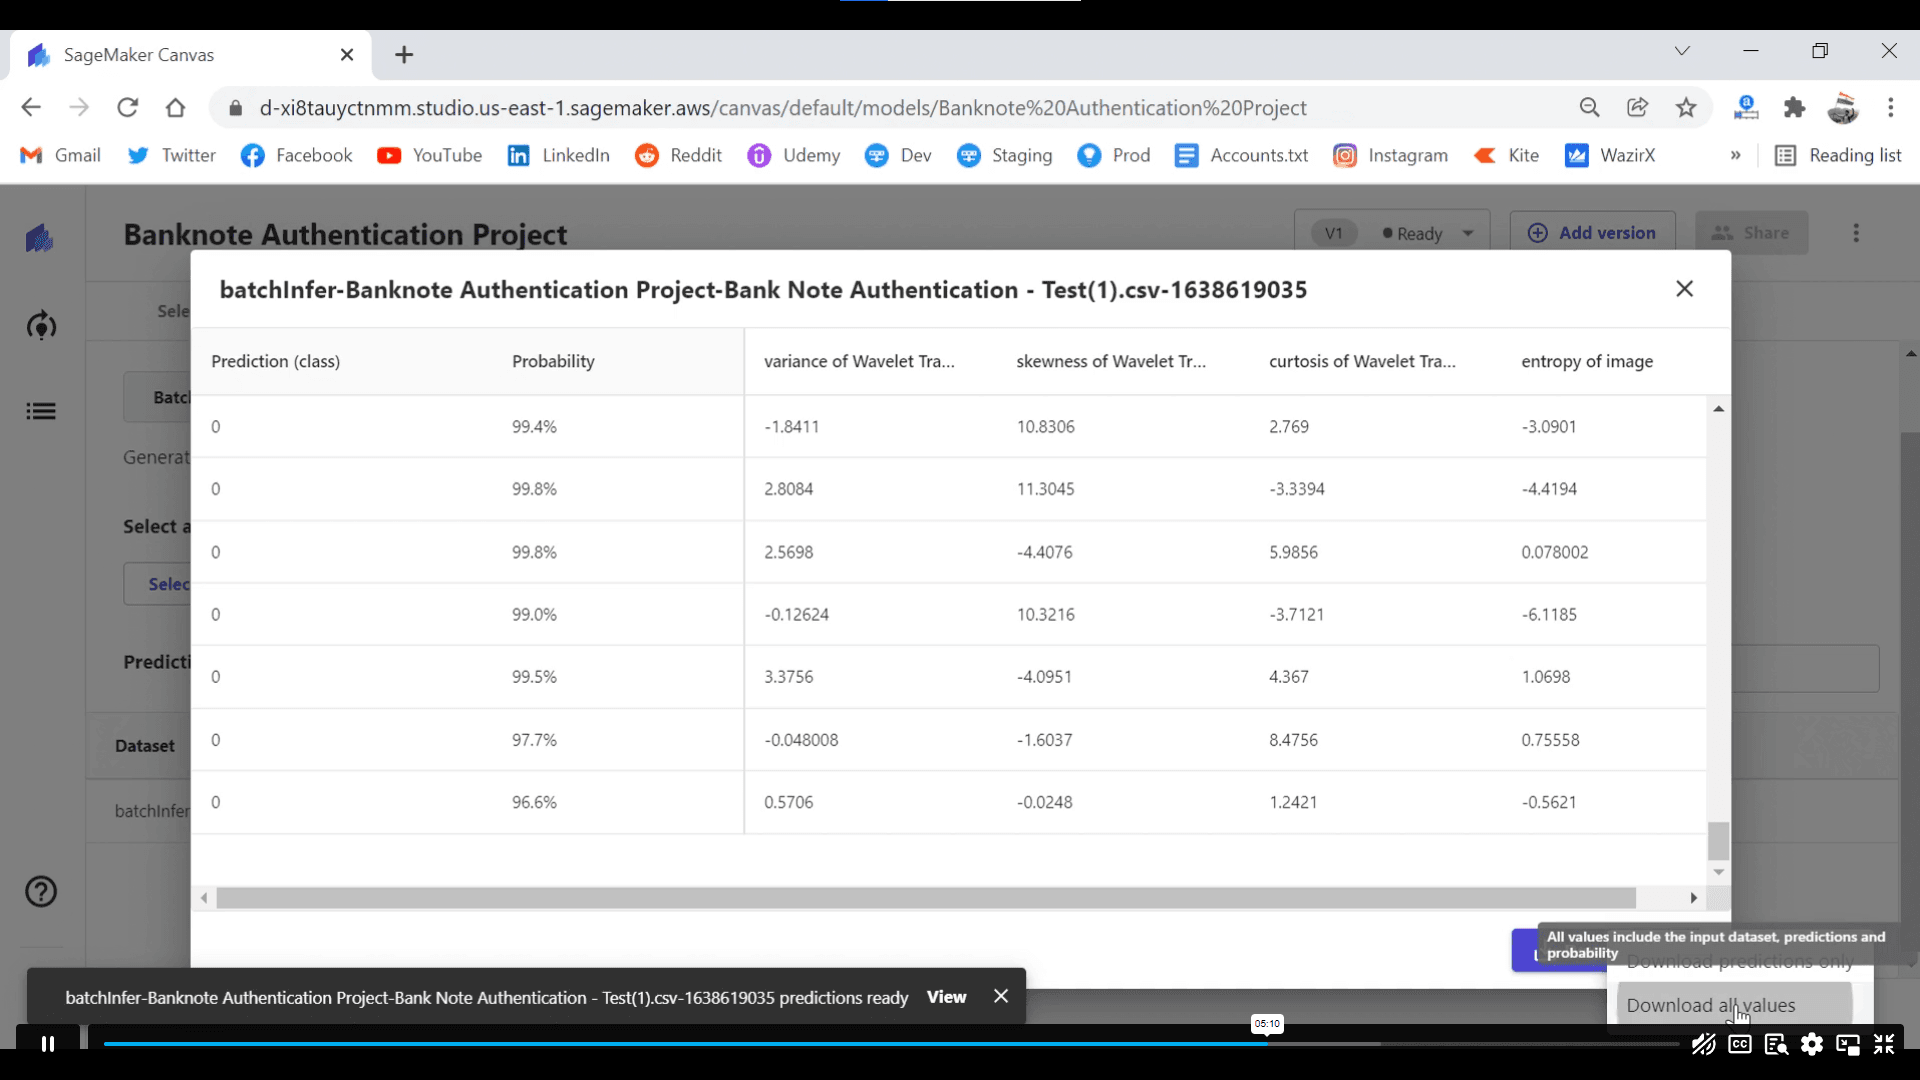Open the tab search chevron near window controls
The image size is (1920, 1080).
pyautogui.click(x=1682, y=50)
